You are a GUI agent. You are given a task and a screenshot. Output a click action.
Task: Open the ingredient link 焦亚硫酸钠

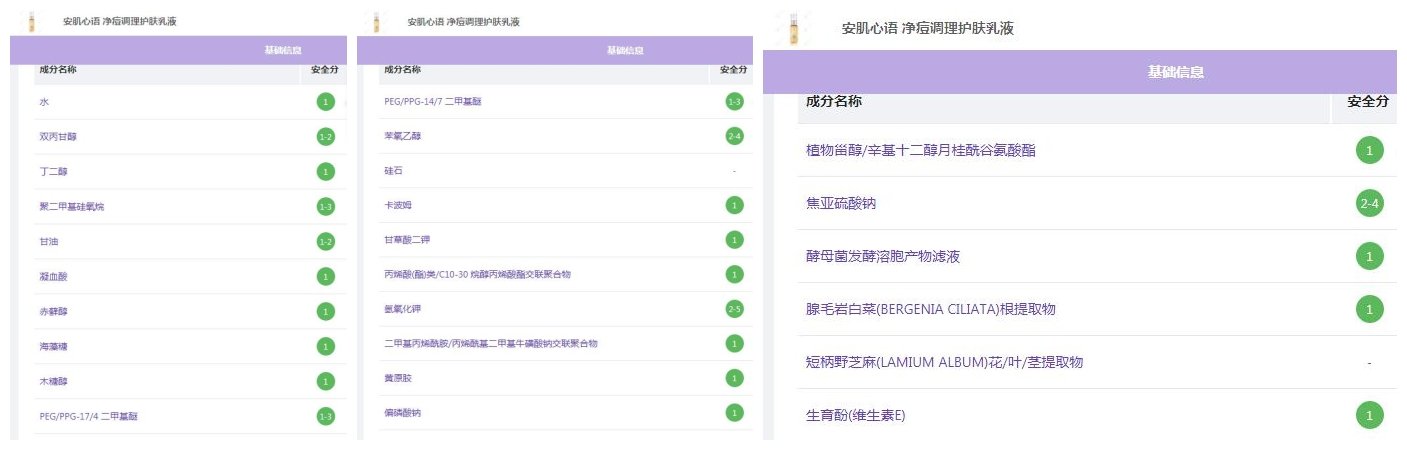840,204
